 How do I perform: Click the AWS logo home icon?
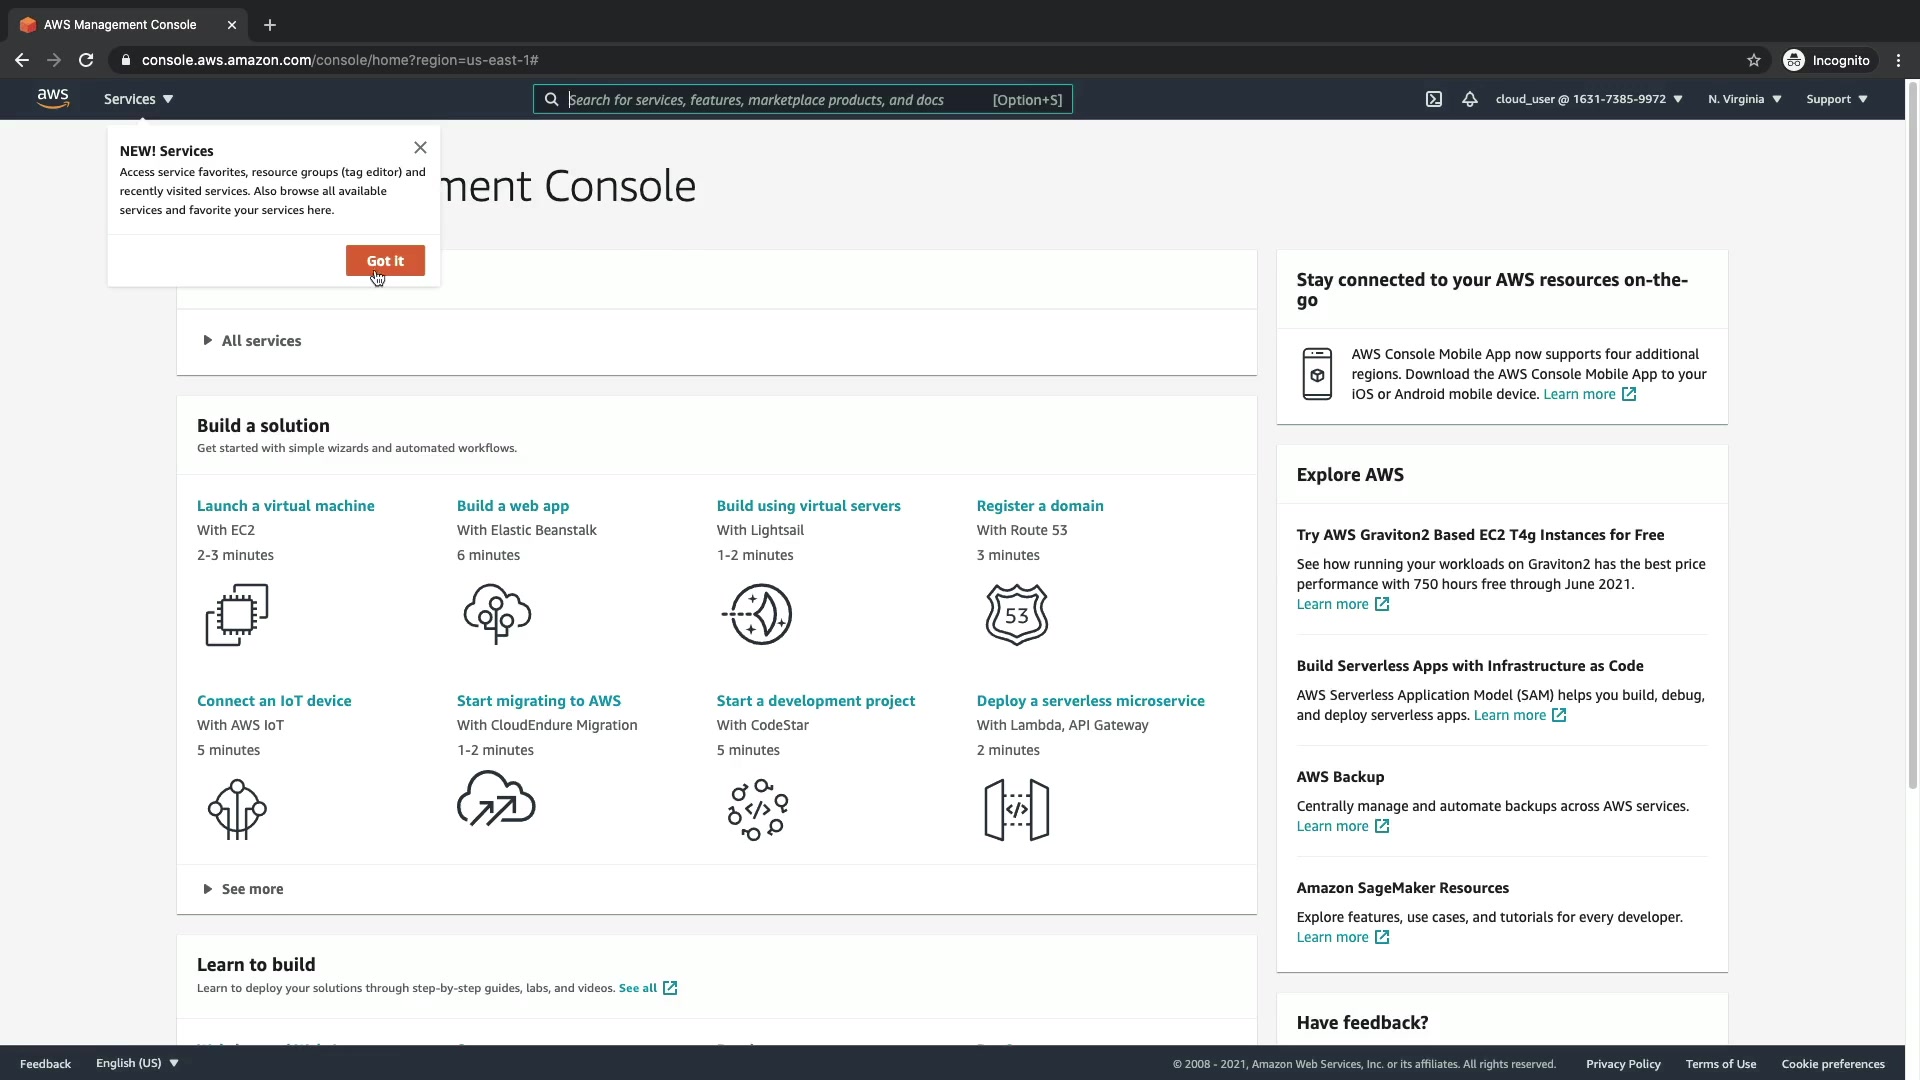point(53,98)
